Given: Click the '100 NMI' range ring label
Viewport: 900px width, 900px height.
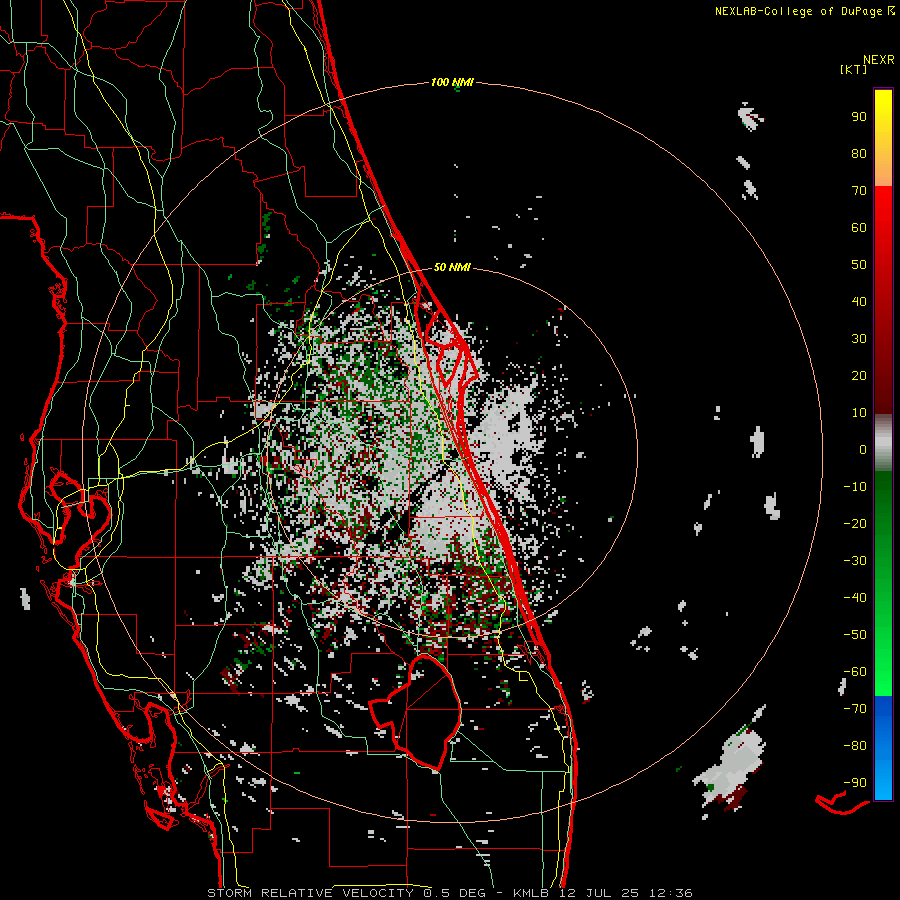Looking at the screenshot, I should (452, 83).
